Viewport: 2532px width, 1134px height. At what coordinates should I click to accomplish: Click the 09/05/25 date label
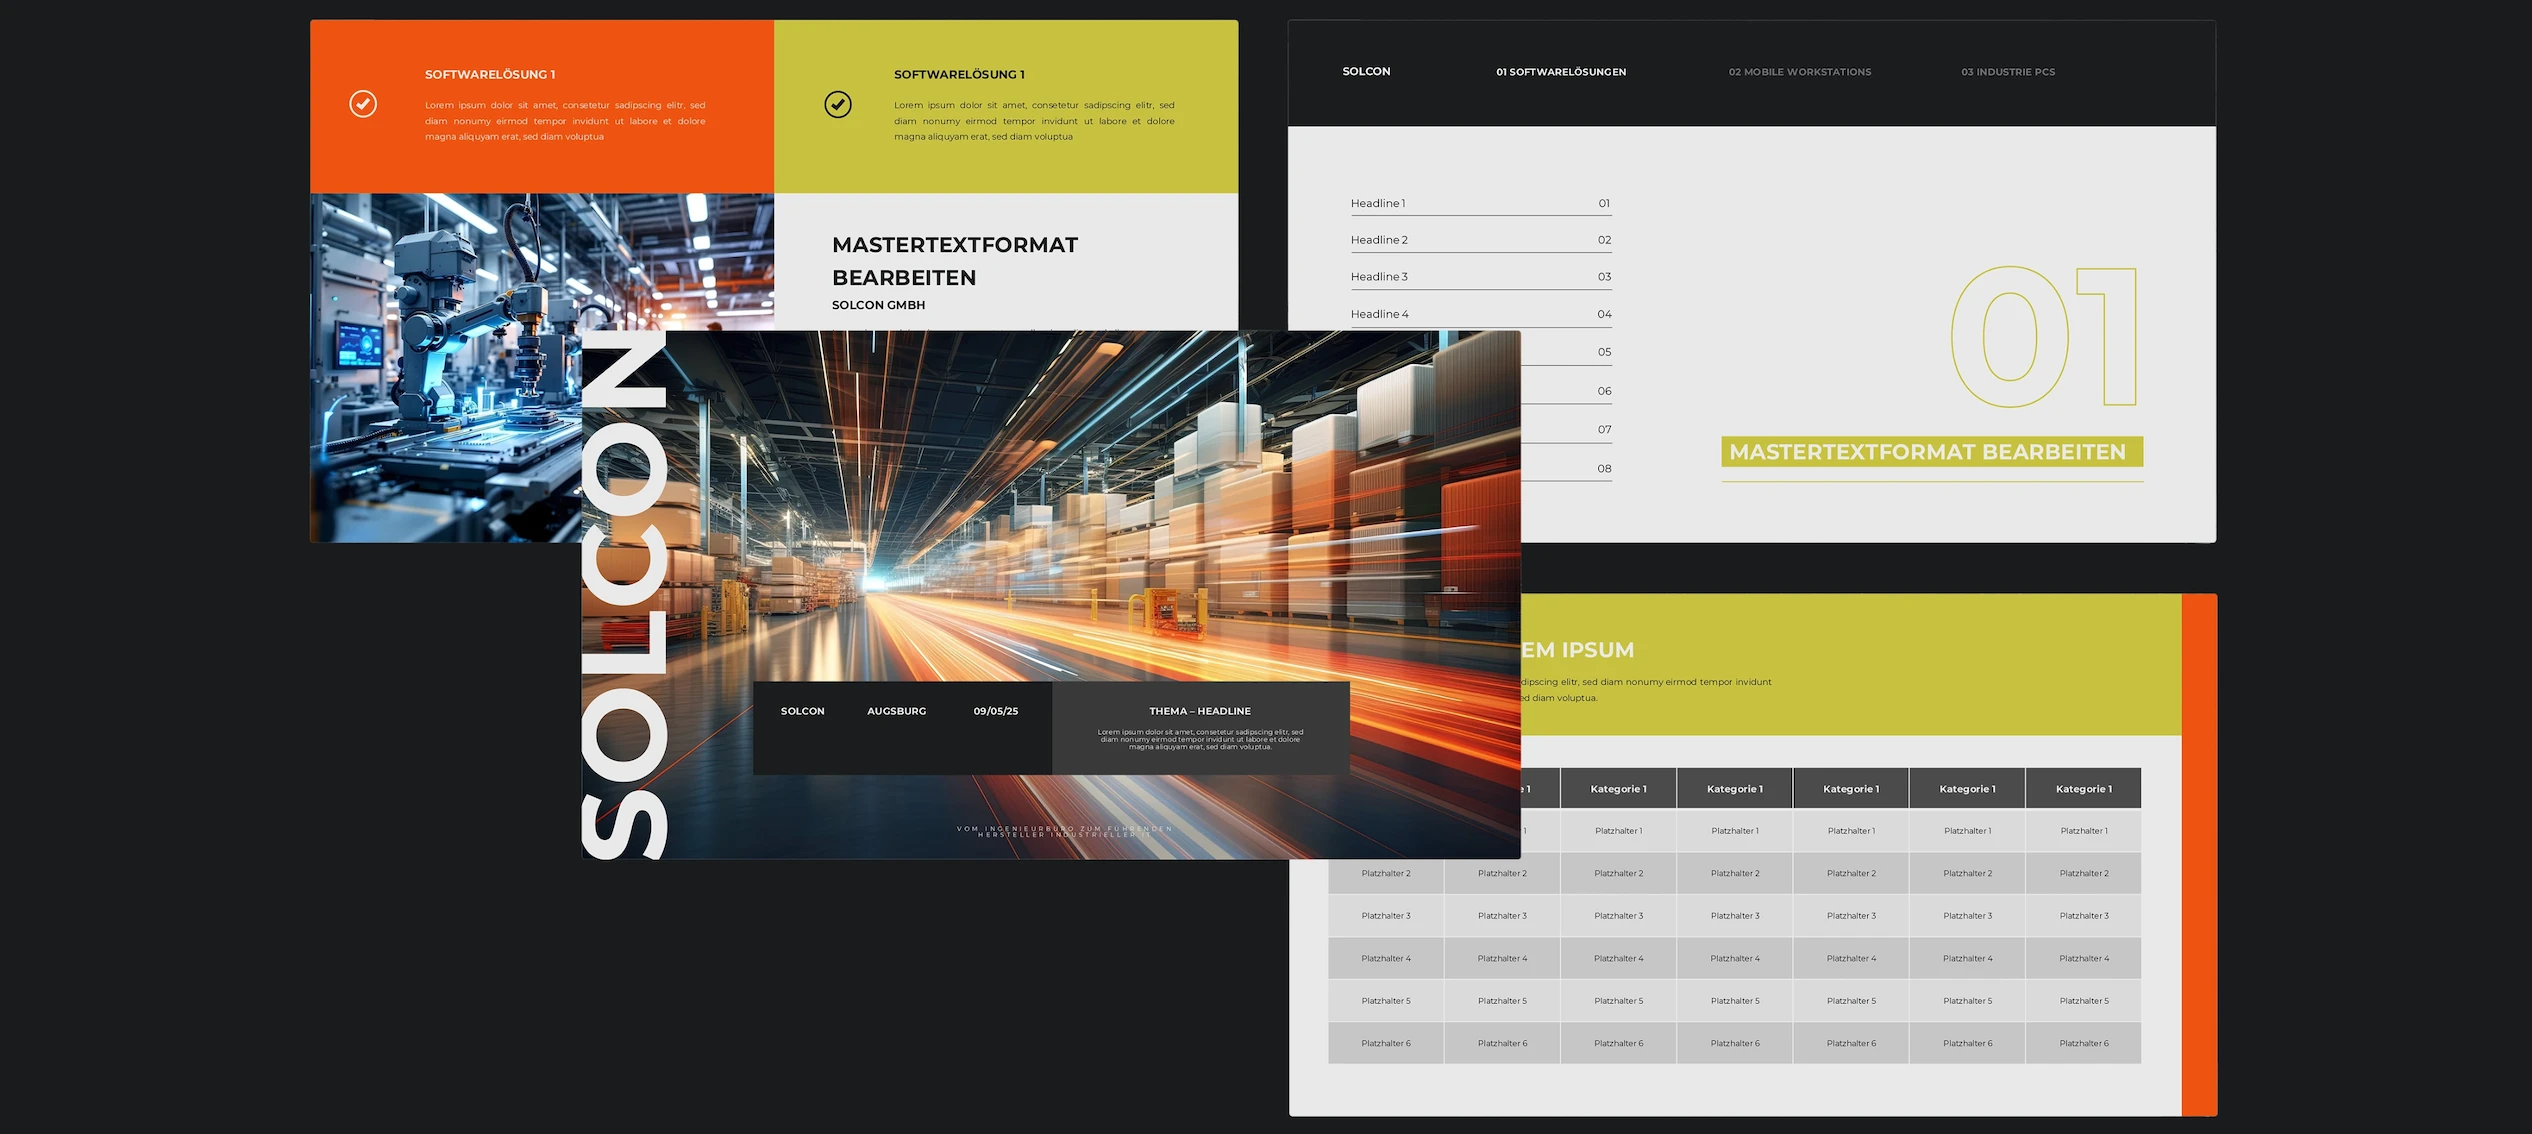995,711
